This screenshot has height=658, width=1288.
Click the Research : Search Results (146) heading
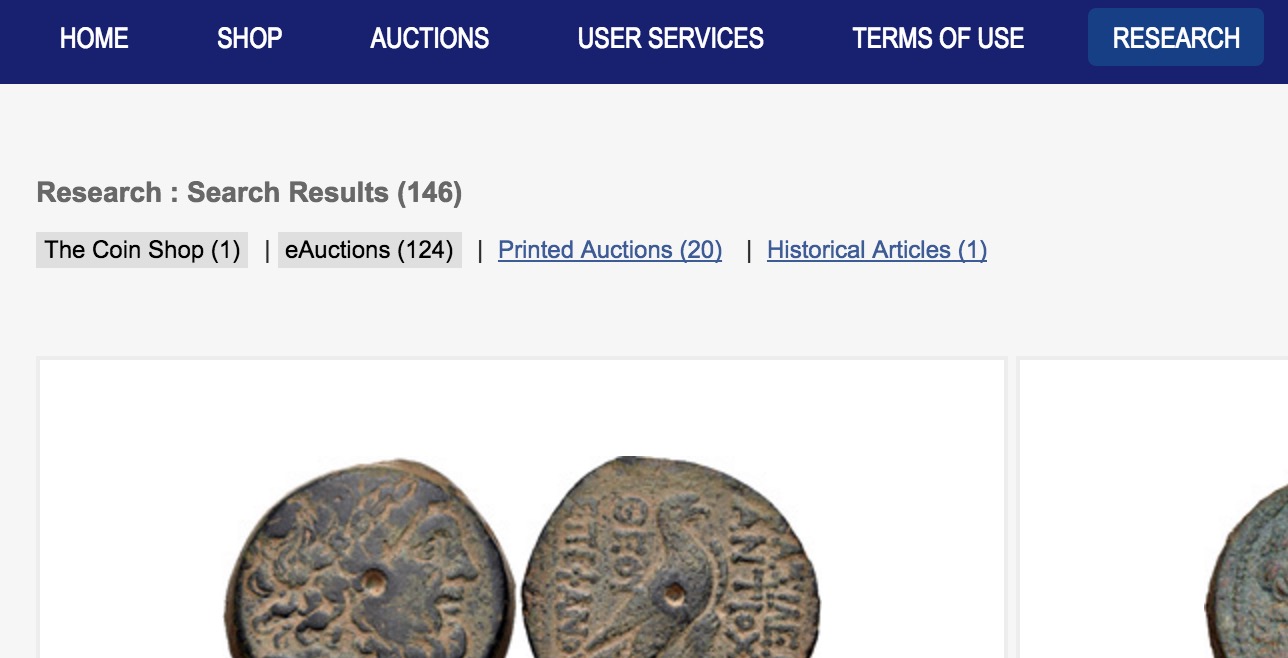coord(249,192)
